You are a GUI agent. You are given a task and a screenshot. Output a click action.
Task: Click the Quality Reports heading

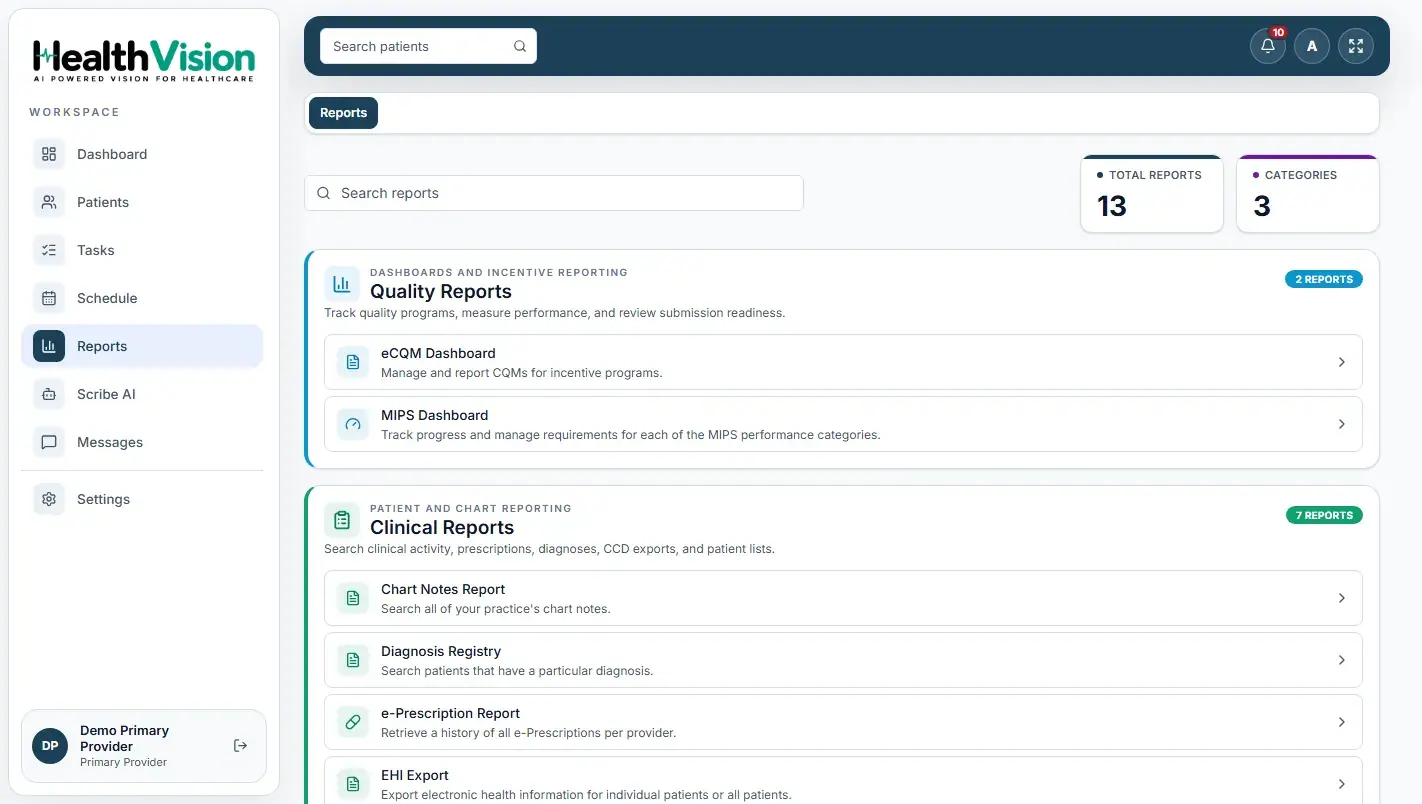pos(441,291)
